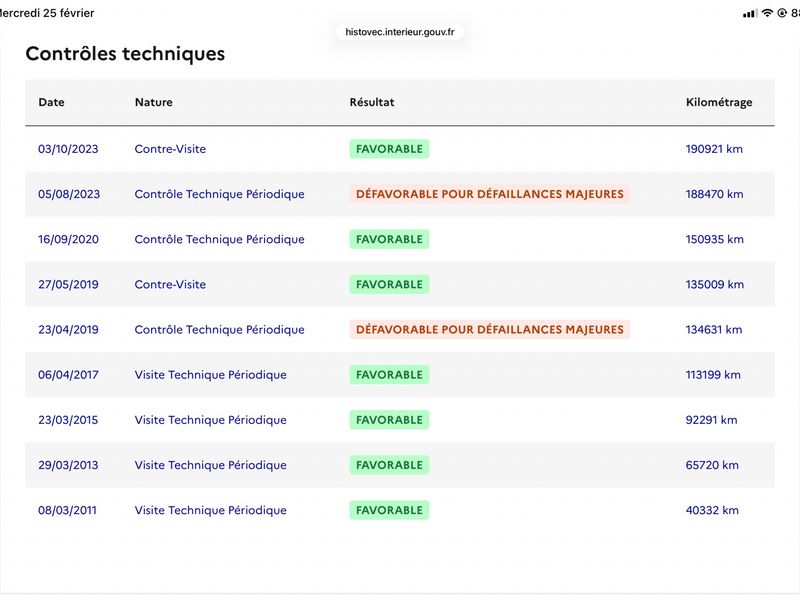This screenshot has width=800, height=600.
Task: Click the Résultat column header
Action: (x=371, y=102)
